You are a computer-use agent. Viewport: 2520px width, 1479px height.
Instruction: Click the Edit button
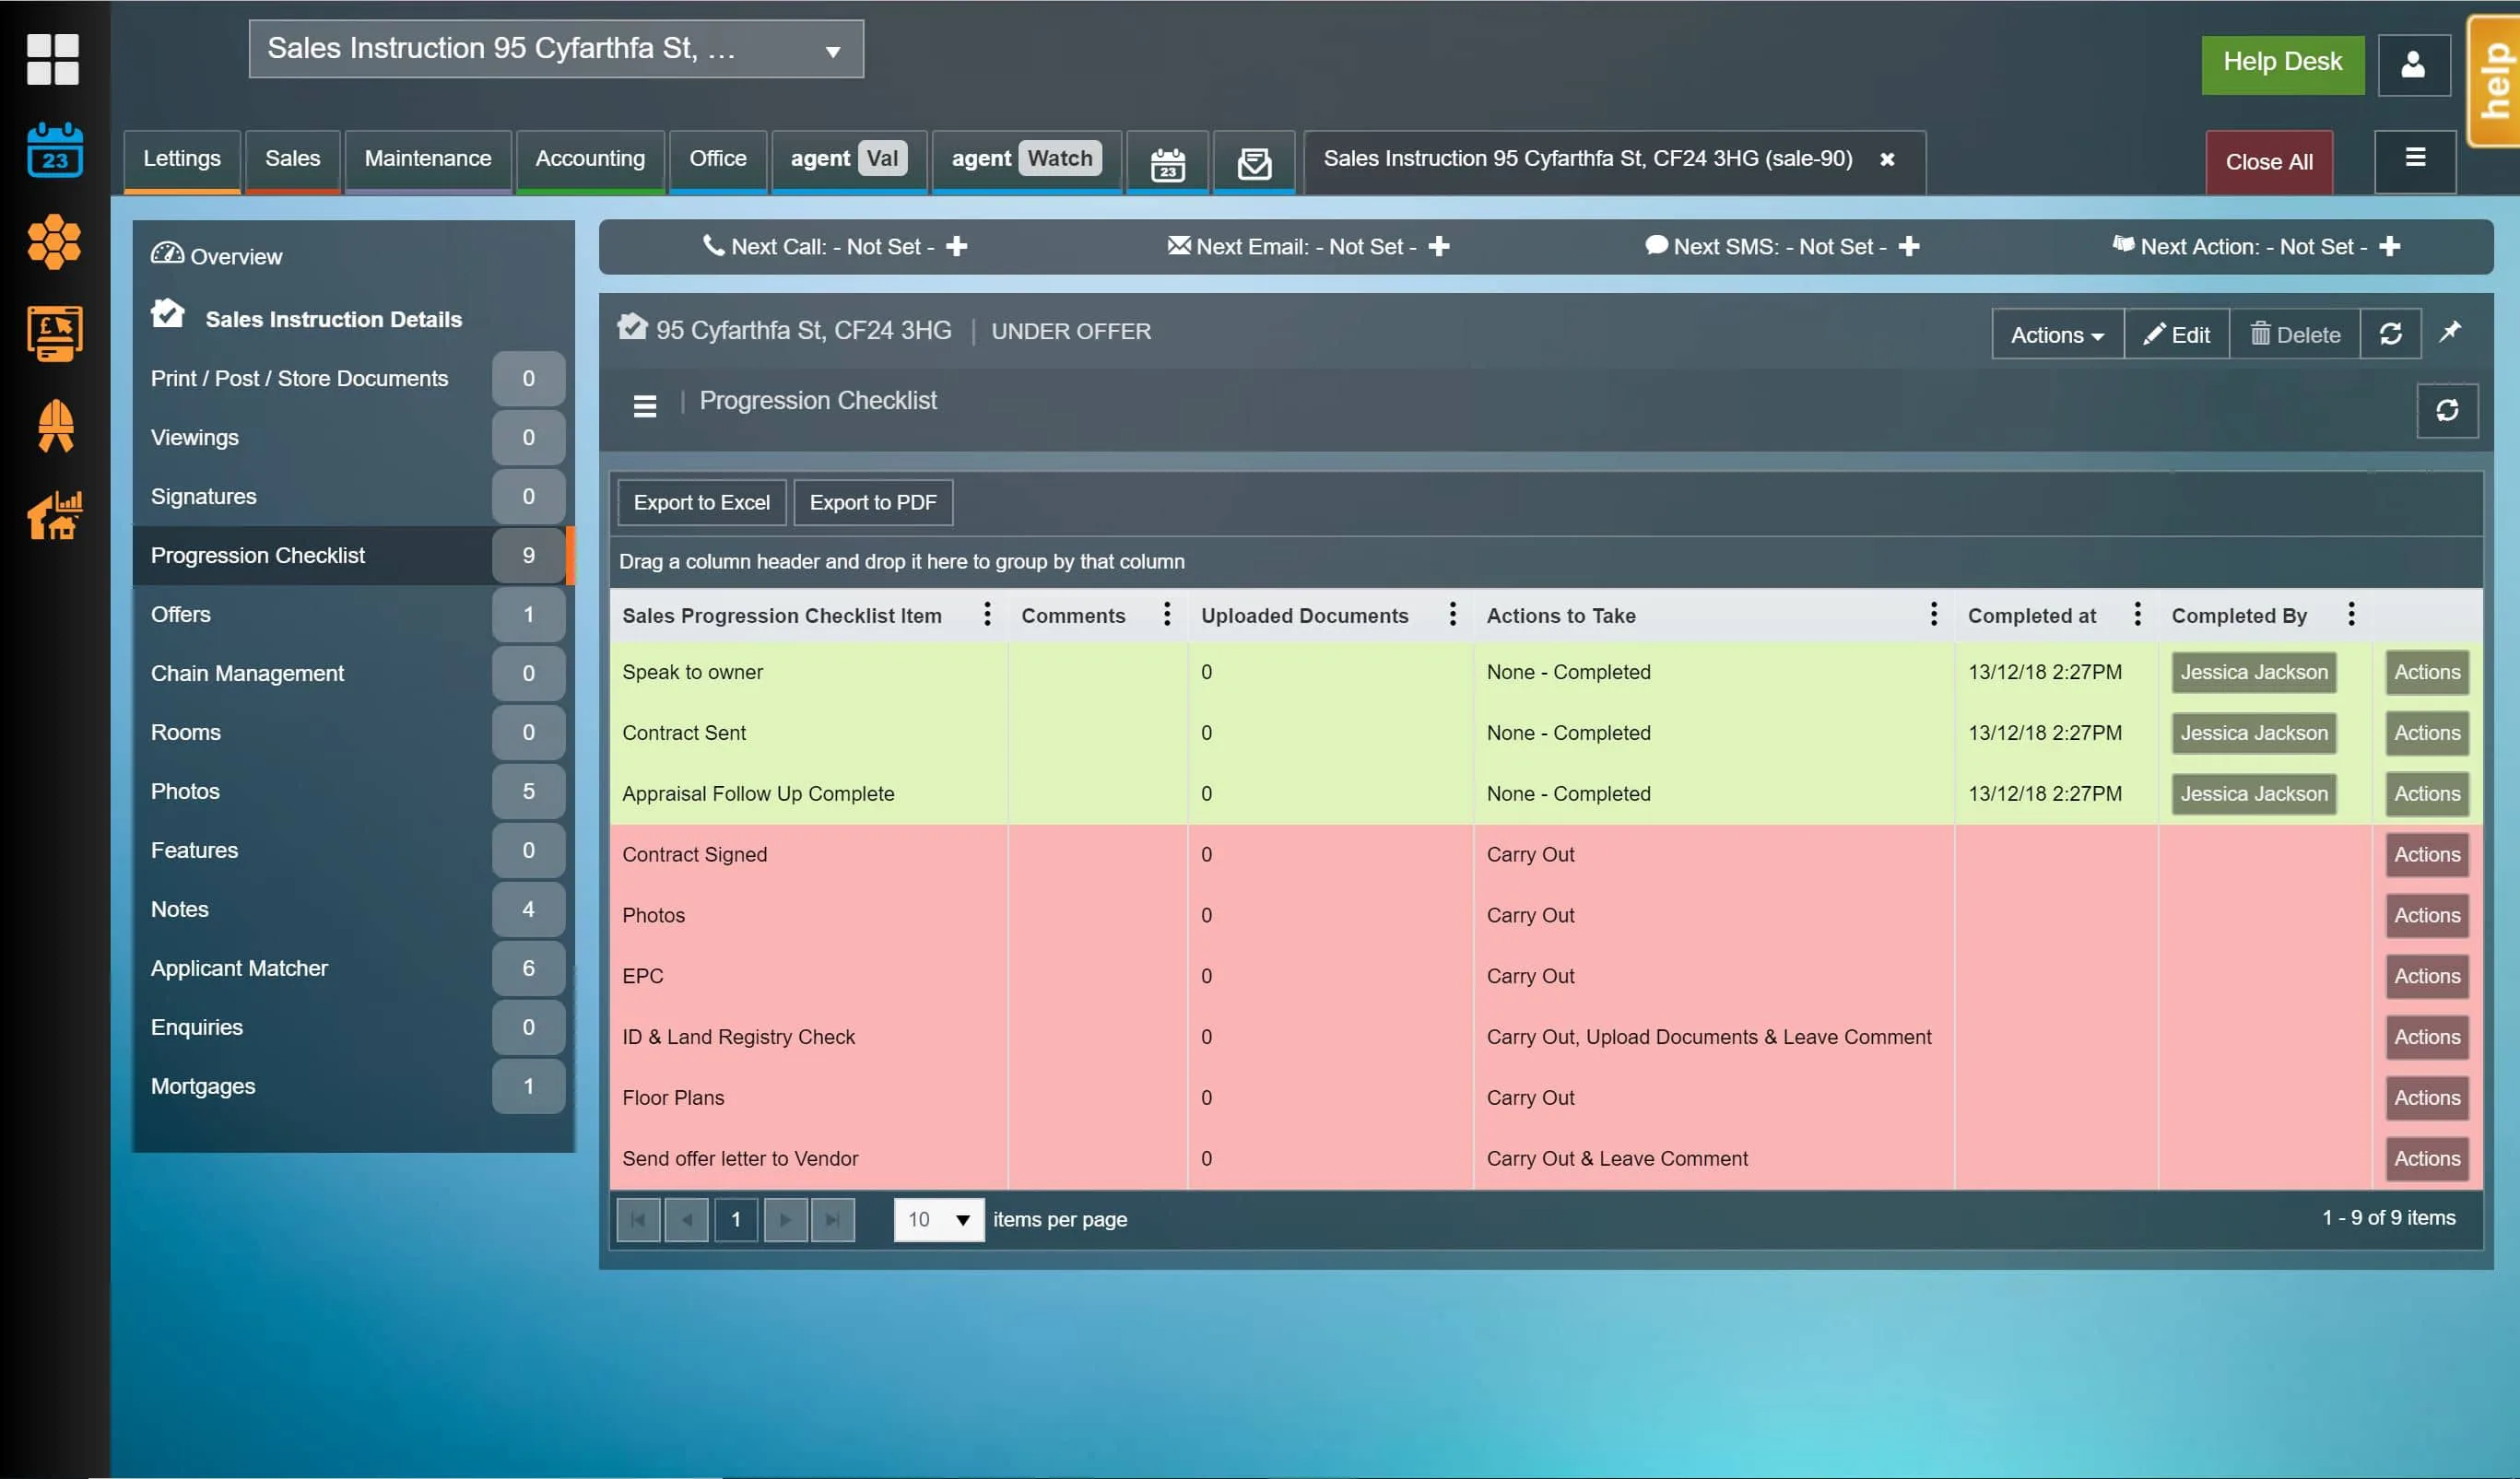[2177, 335]
